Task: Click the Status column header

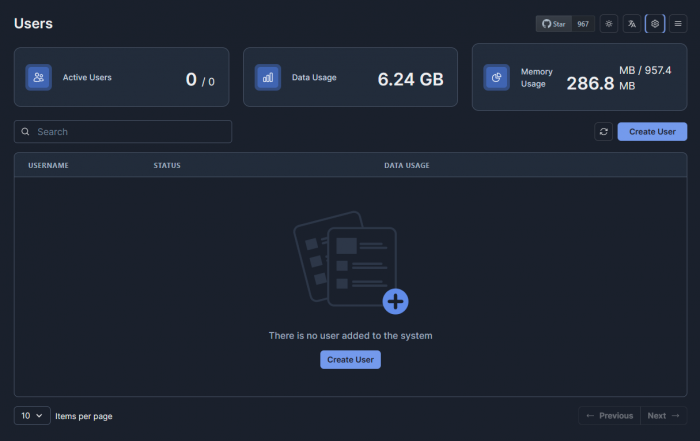Action: [x=167, y=165]
